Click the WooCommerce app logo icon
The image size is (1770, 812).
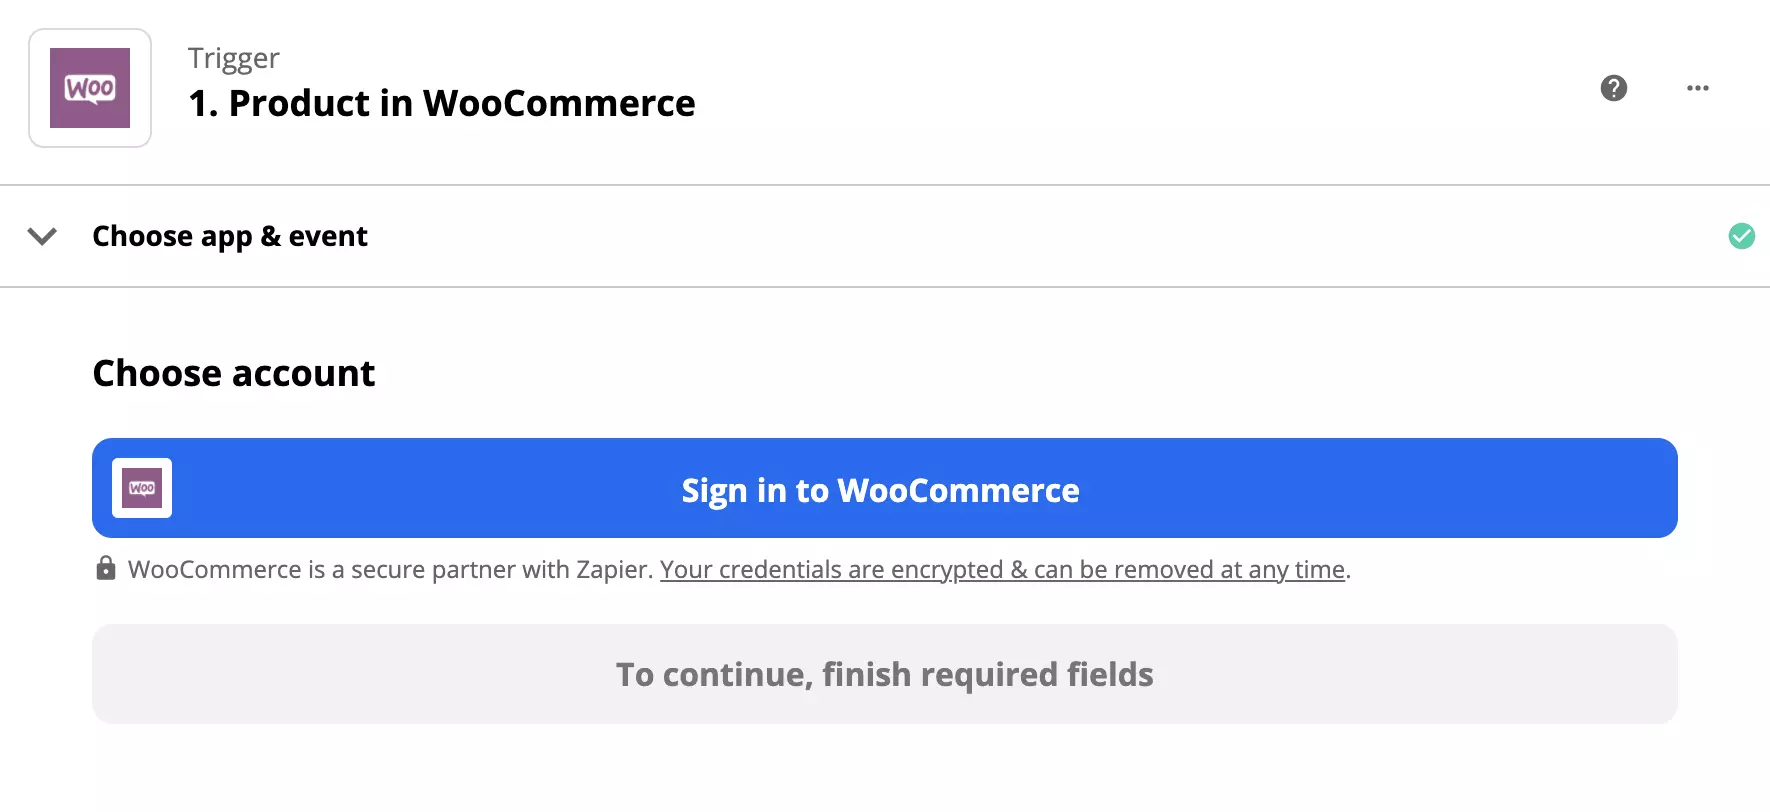[x=89, y=88]
